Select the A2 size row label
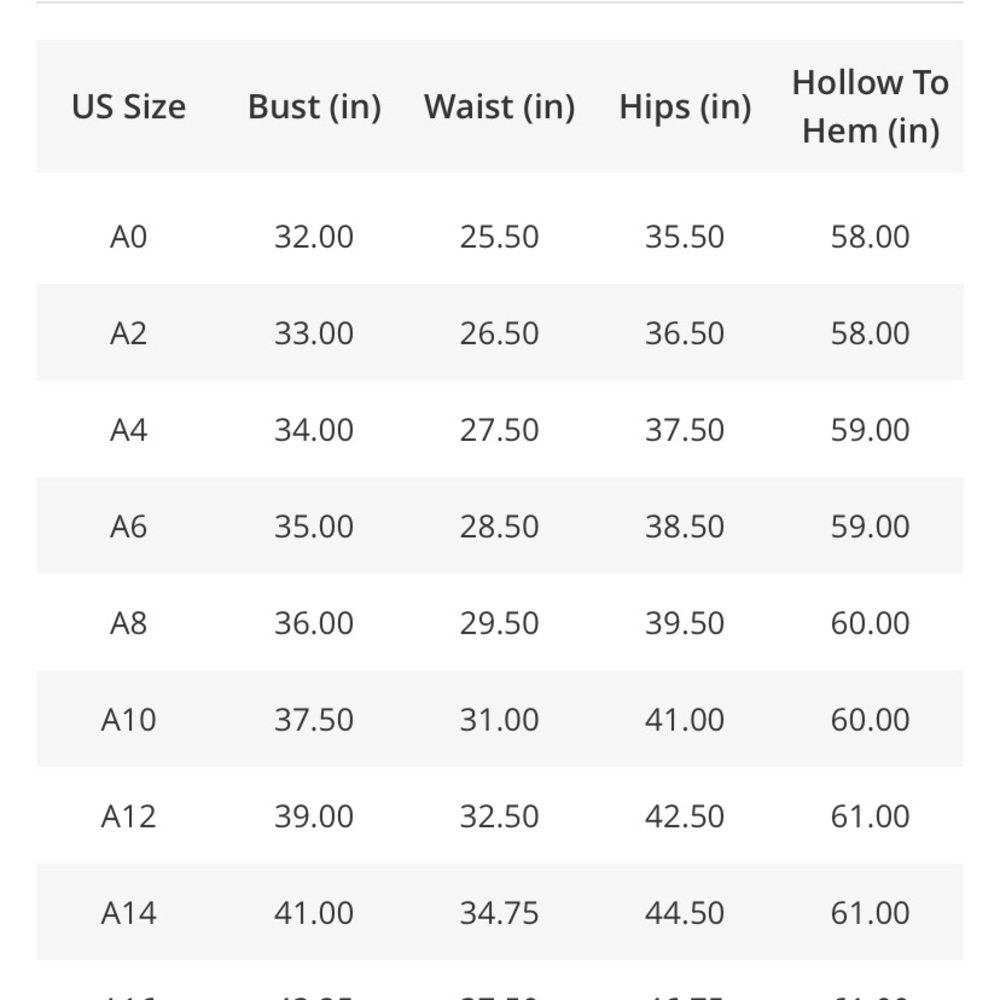This screenshot has width=1000, height=1000. (x=129, y=334)
